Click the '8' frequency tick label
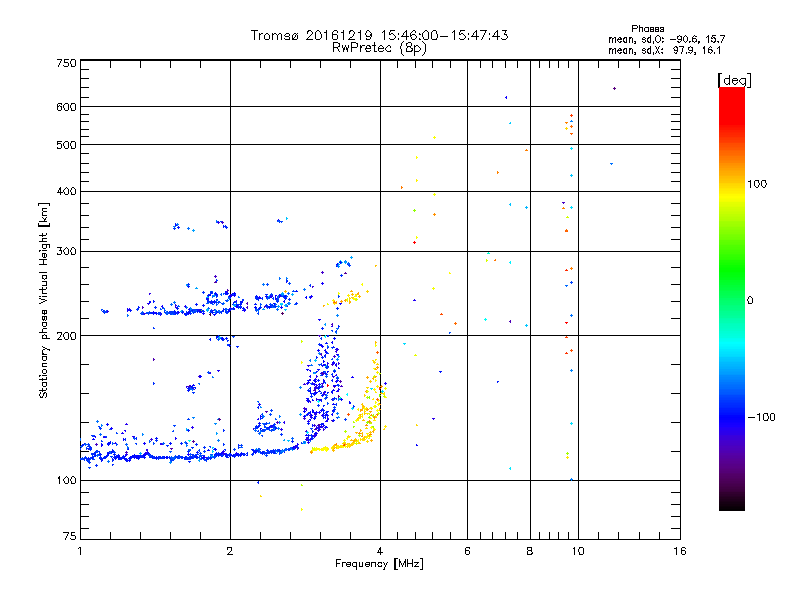Image resolution: width=800 pixels, height=600 pixels. coord(530,551)
